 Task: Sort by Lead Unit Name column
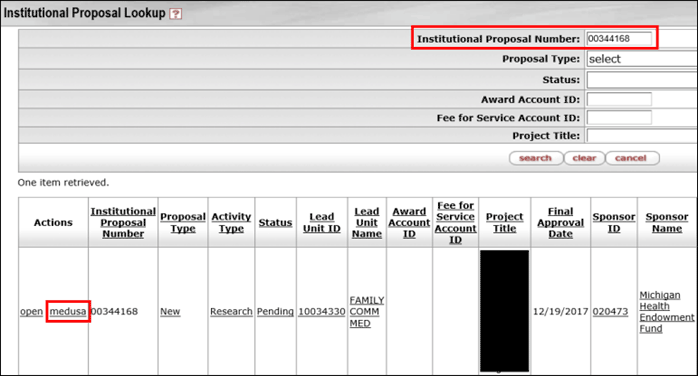[x=367, y=222]
